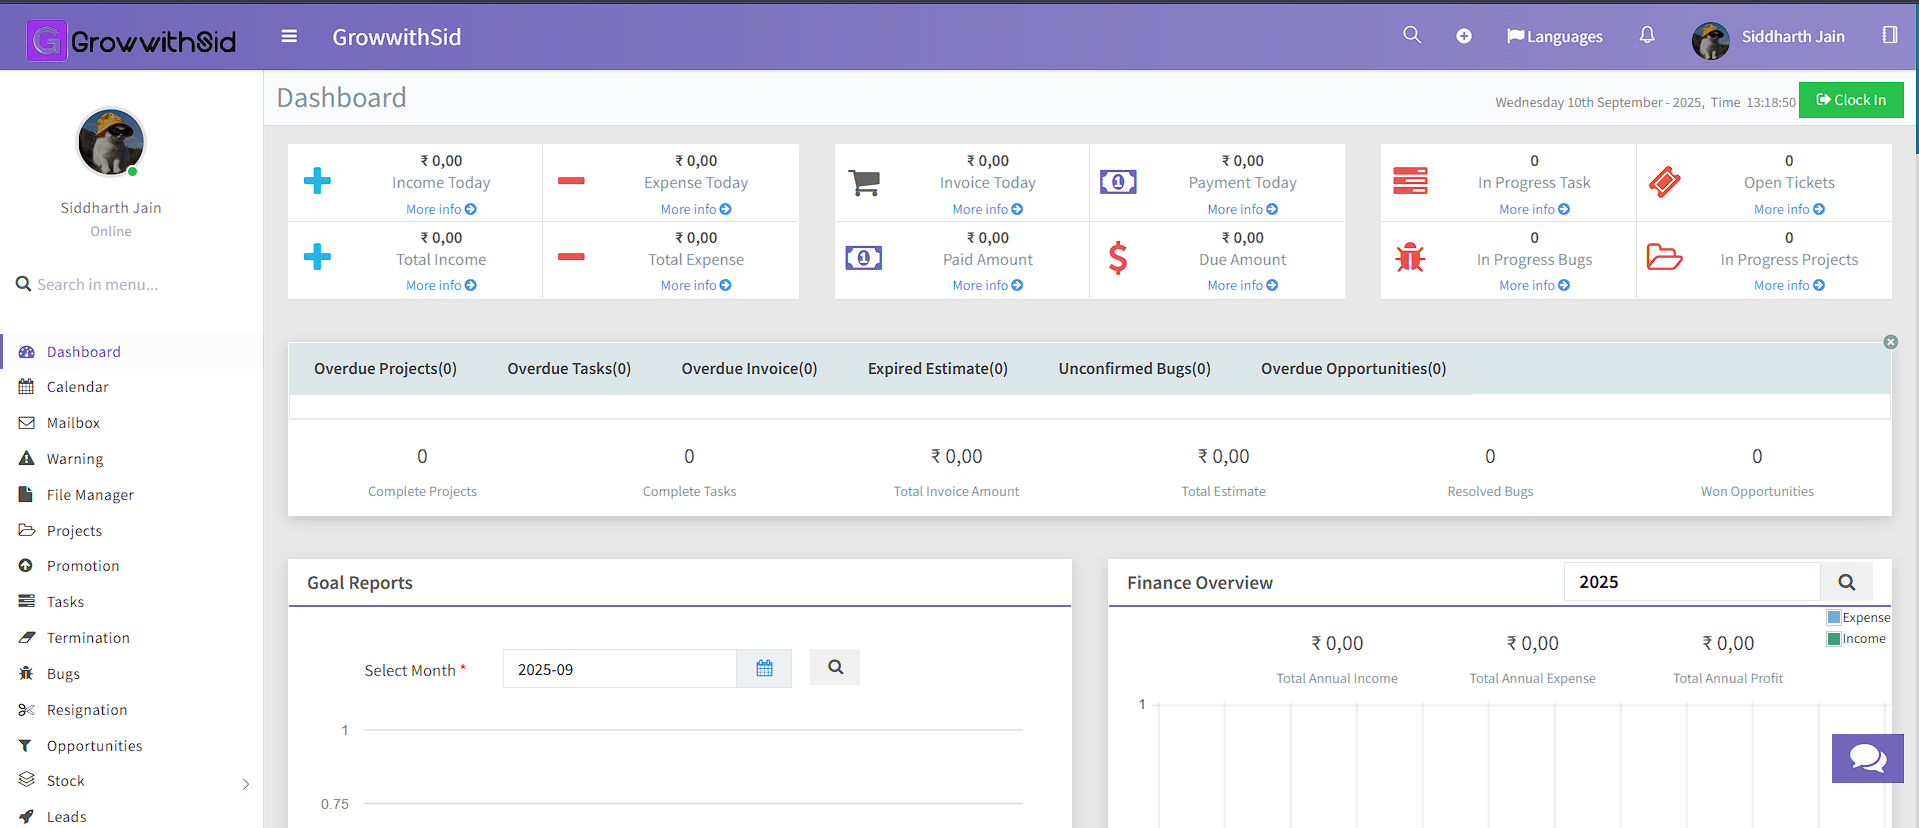This screenshot has width=1919, height=828.
Task: Click More info under Income Today
Action: click(x=440, y=209)
